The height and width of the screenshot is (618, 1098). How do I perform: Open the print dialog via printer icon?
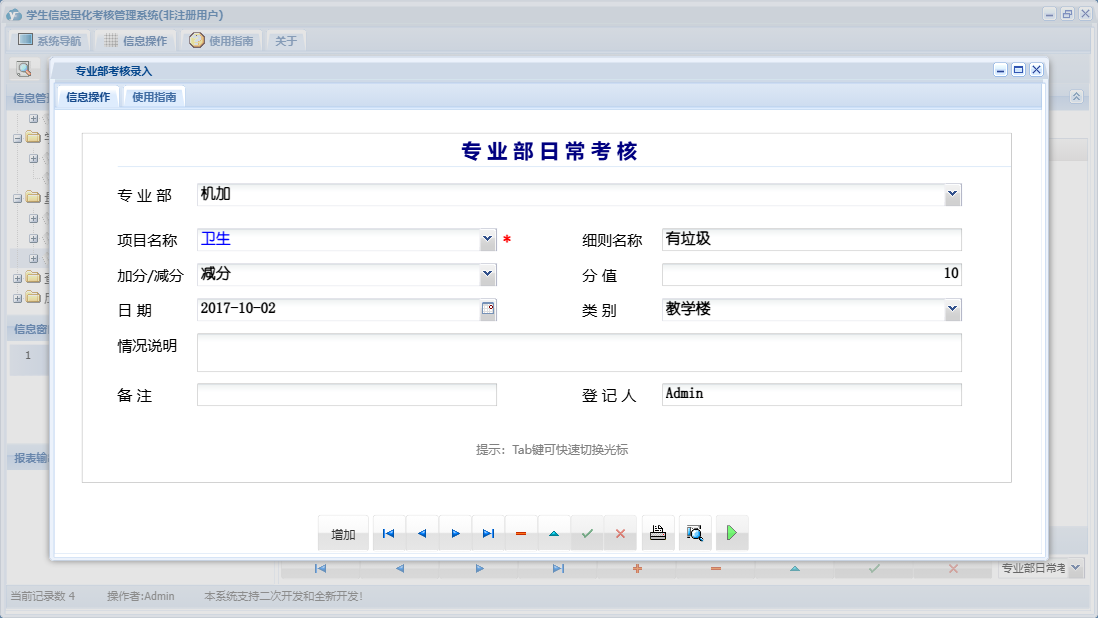tap(657, 533)
